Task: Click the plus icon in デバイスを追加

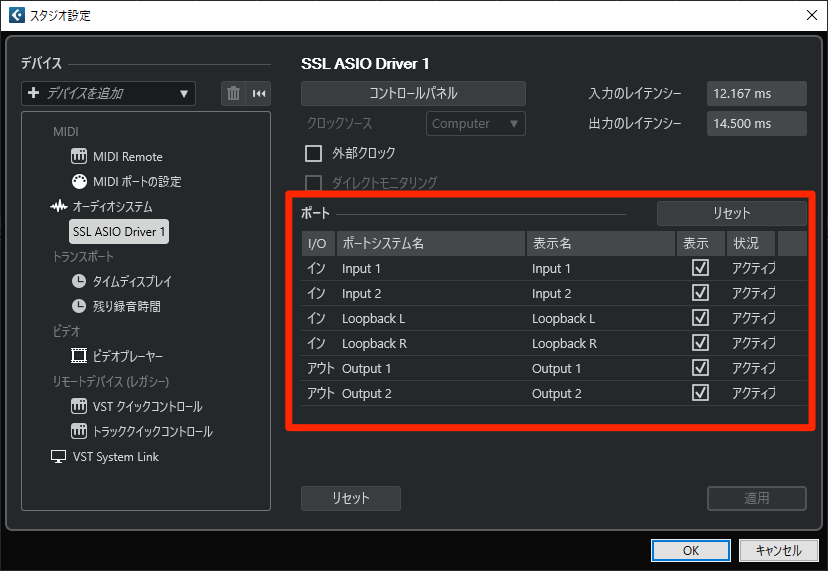Action: coord(33,93)
